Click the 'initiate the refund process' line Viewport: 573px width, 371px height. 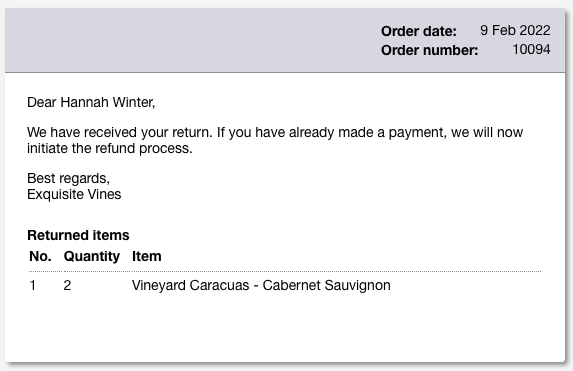click(110, 148)
